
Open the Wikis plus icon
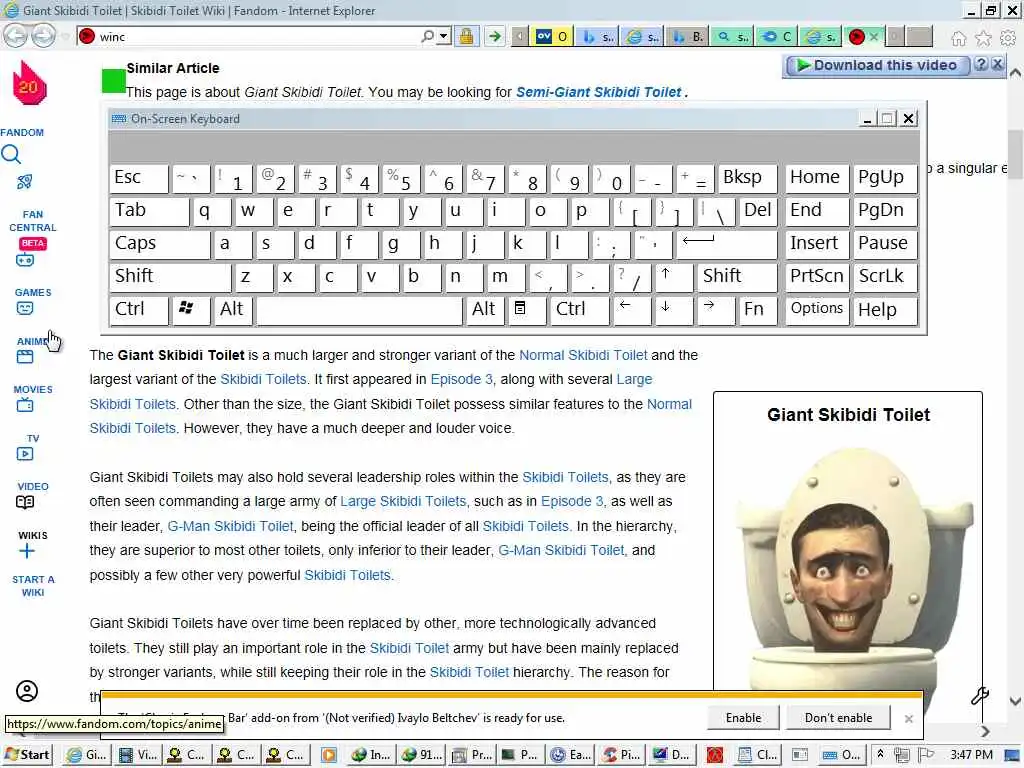27,551
